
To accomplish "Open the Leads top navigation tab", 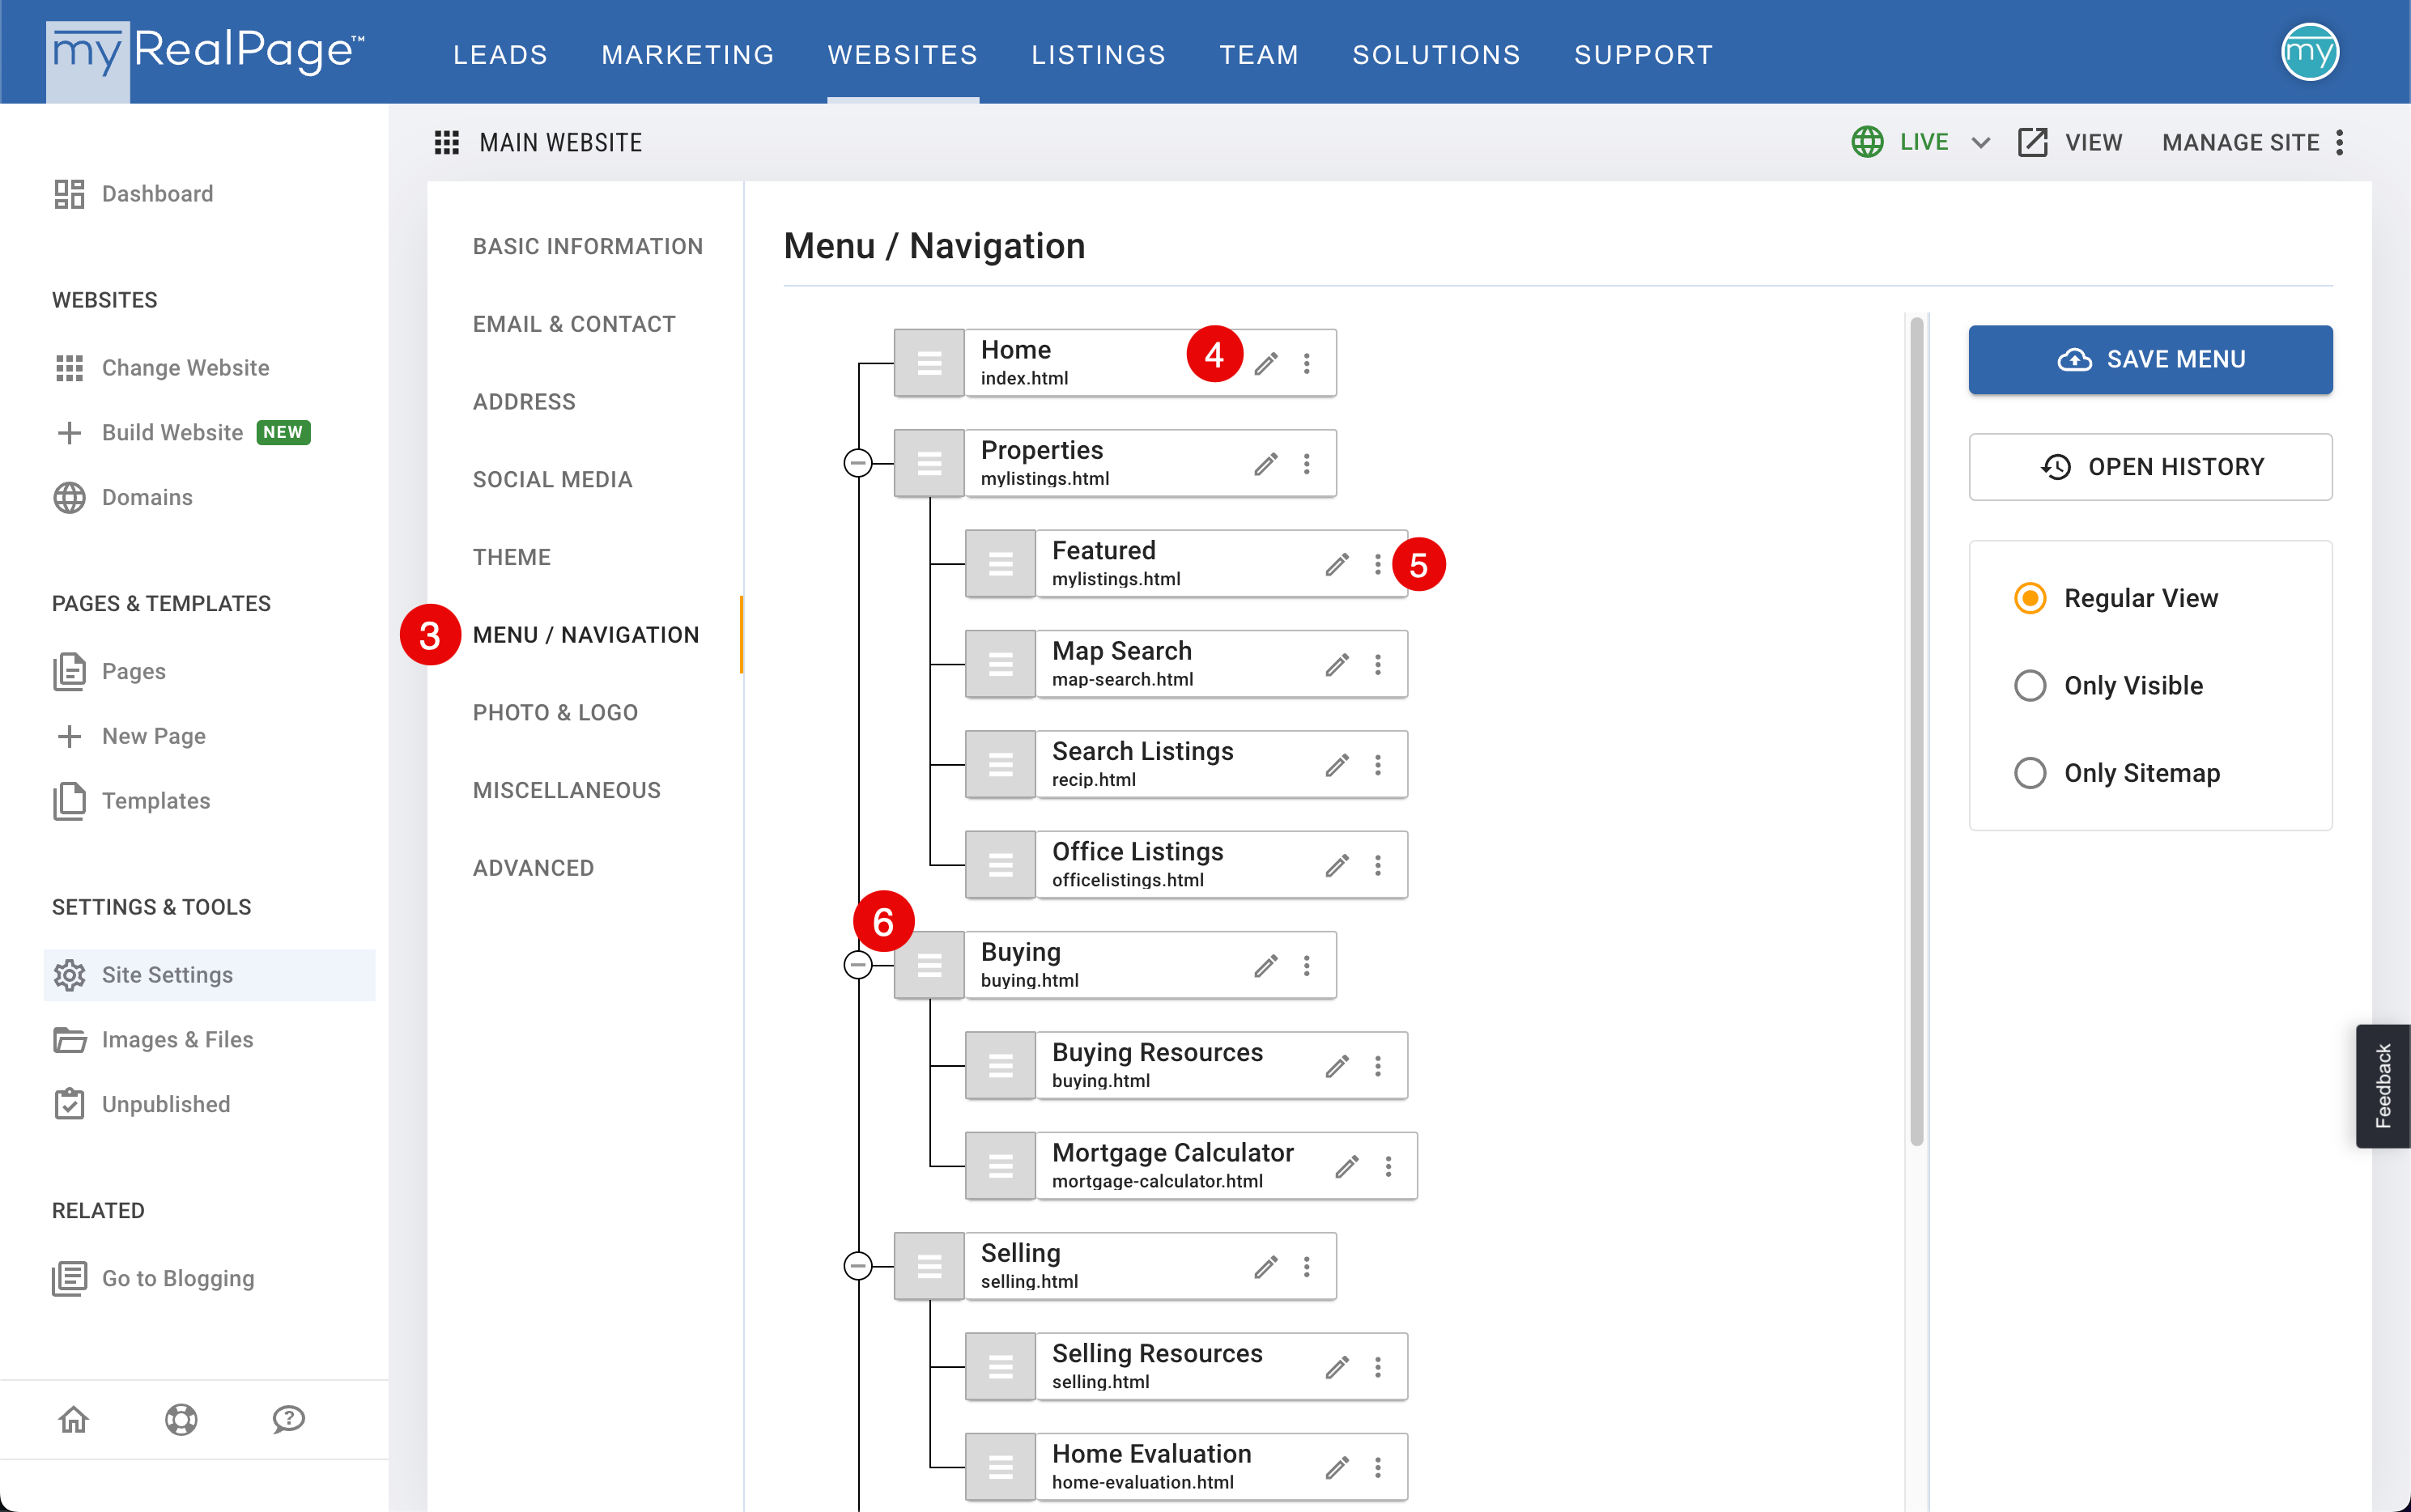I will [x=500, y=55].
